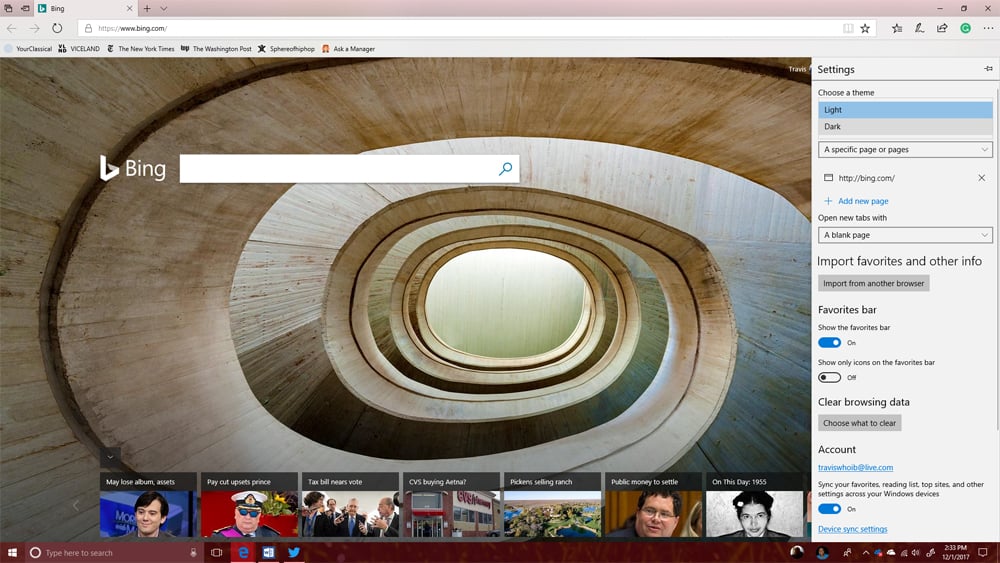Click the Add notes pen icon
1000x563 pixels.
(919, 28)
